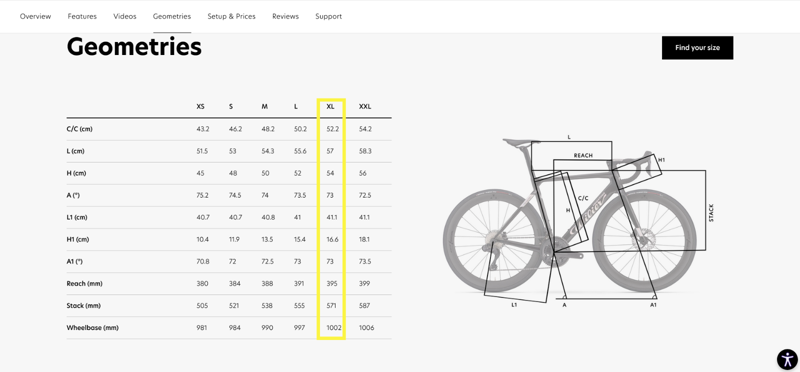Click the 1006 wheelbase value
The height and width of the screenshot is (372, 800).
click(x=366, y=328)
